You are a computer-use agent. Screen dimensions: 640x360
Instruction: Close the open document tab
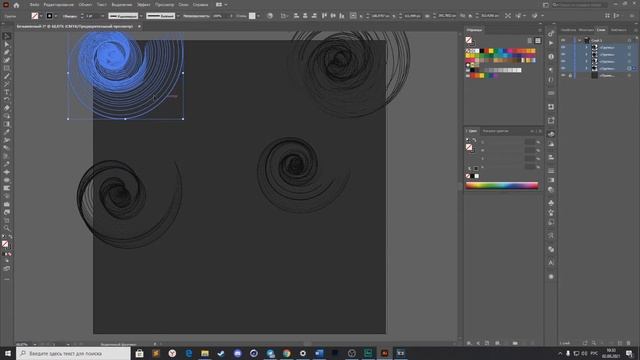(139, 27)
